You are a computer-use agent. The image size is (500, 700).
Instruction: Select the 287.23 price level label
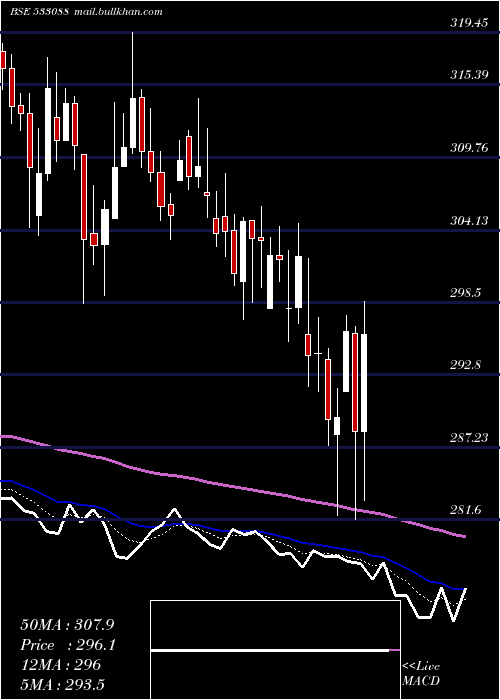click(x=469, y=438)
